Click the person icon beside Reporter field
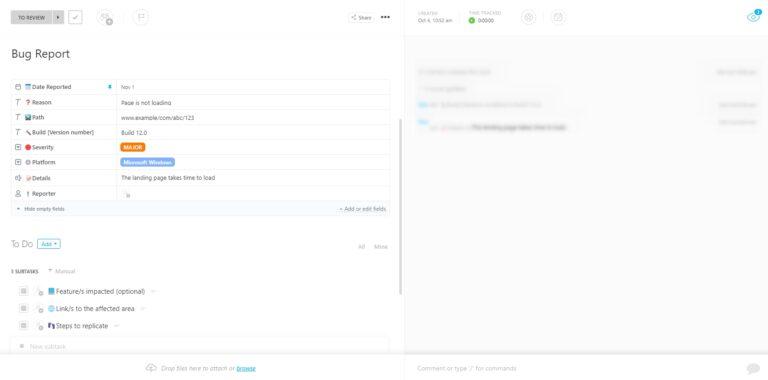This screenshot has height=380, width=768. click(x=18, y=193)
